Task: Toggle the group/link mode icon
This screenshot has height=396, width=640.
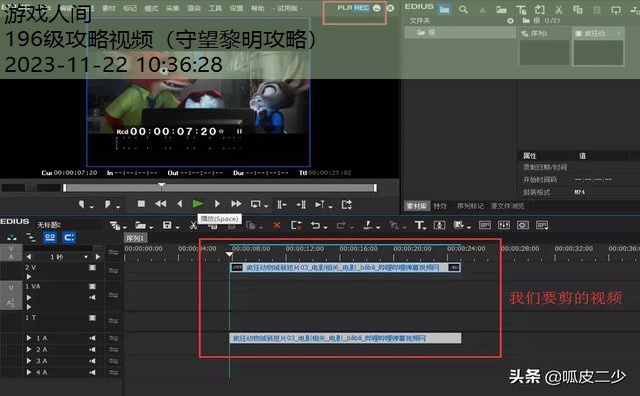Action: [31, 238]
